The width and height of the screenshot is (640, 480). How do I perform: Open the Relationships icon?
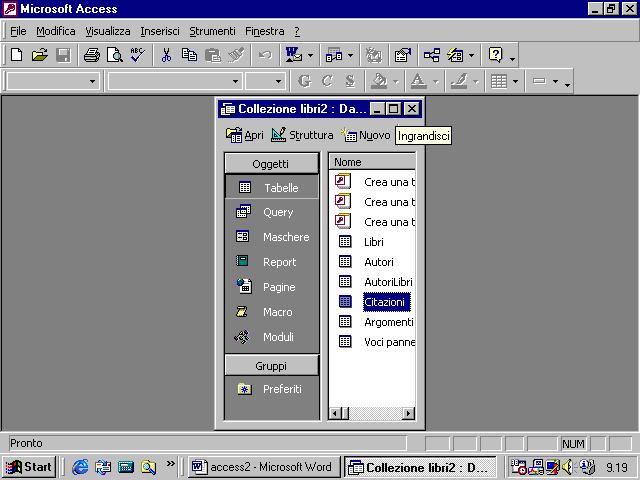[x=432, y=55]
